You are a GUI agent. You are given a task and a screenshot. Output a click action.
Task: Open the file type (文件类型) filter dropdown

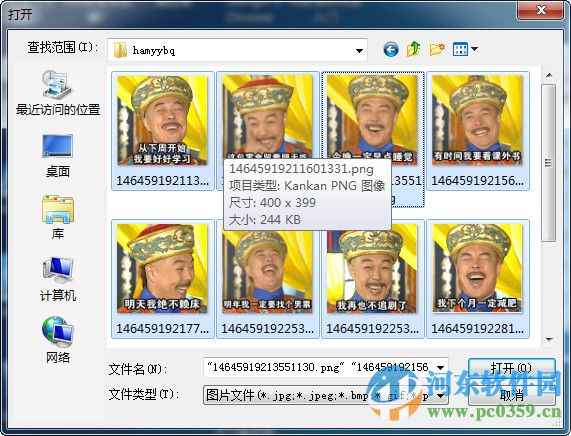pyautogui.click(x=325, y=395)
